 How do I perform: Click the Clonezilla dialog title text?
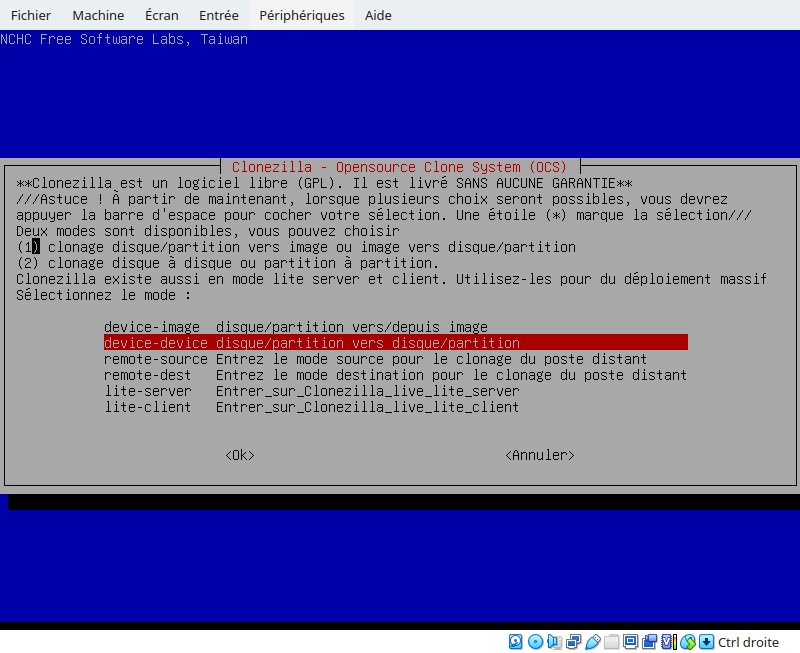(399, 167)
